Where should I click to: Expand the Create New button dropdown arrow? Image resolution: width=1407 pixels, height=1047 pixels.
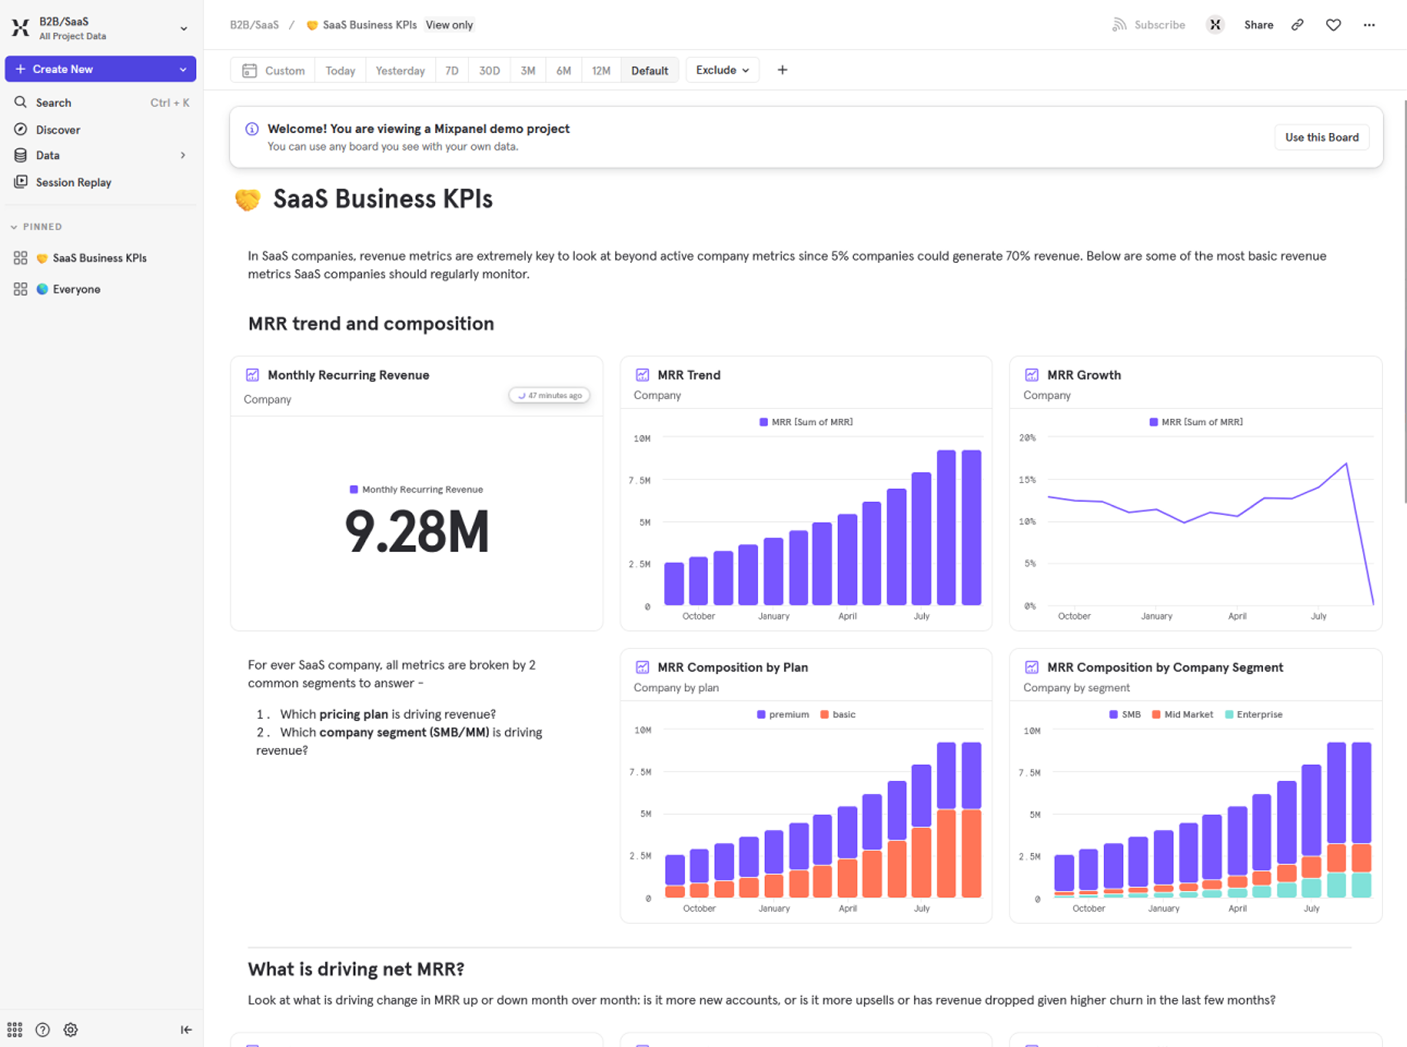182,69
